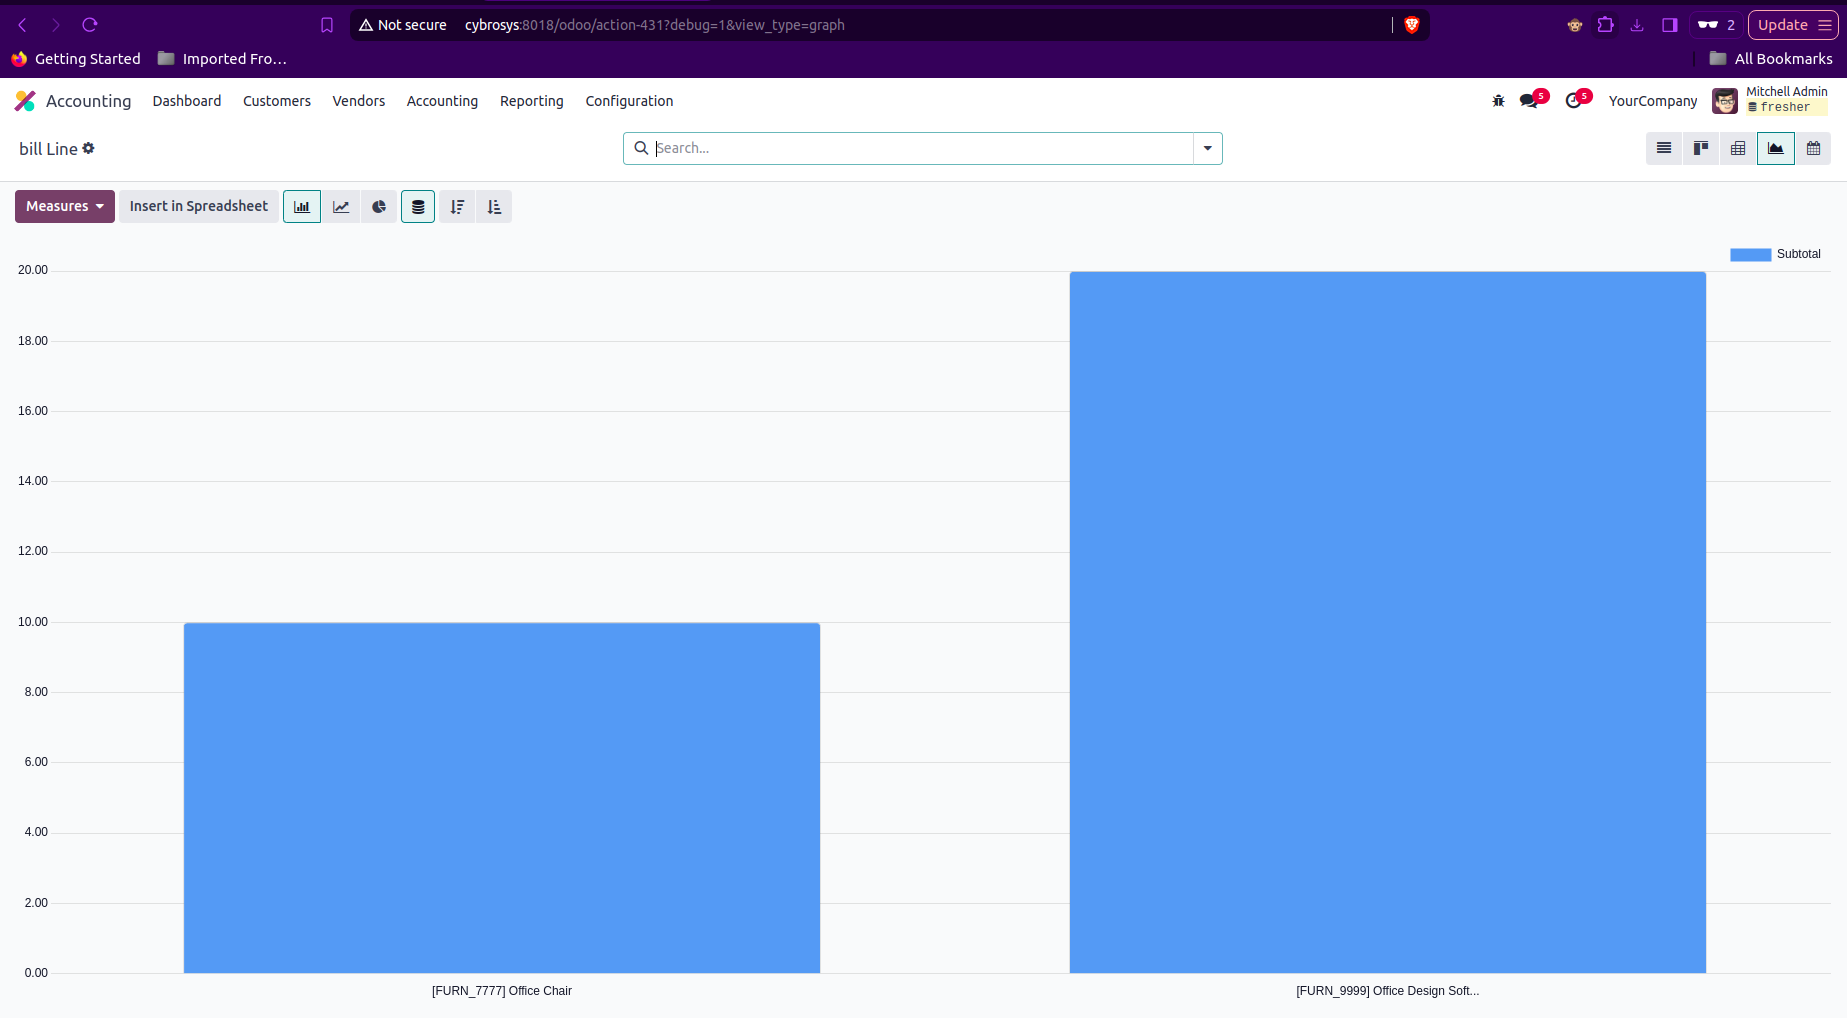Open the kanban view
The width and height of the screenshot is (1847, 1018).
(1701, 149)
